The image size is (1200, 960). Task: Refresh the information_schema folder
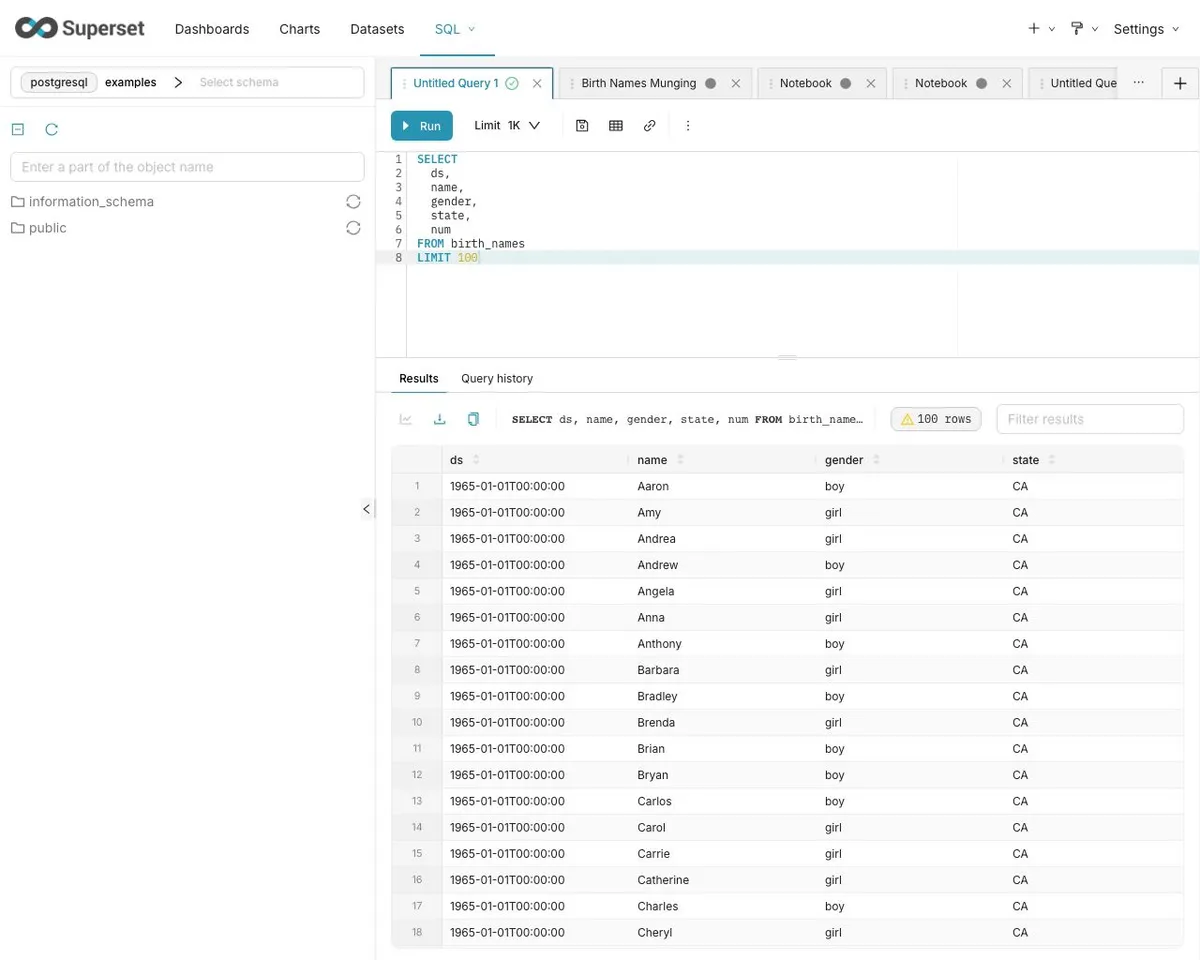[353, 202]
